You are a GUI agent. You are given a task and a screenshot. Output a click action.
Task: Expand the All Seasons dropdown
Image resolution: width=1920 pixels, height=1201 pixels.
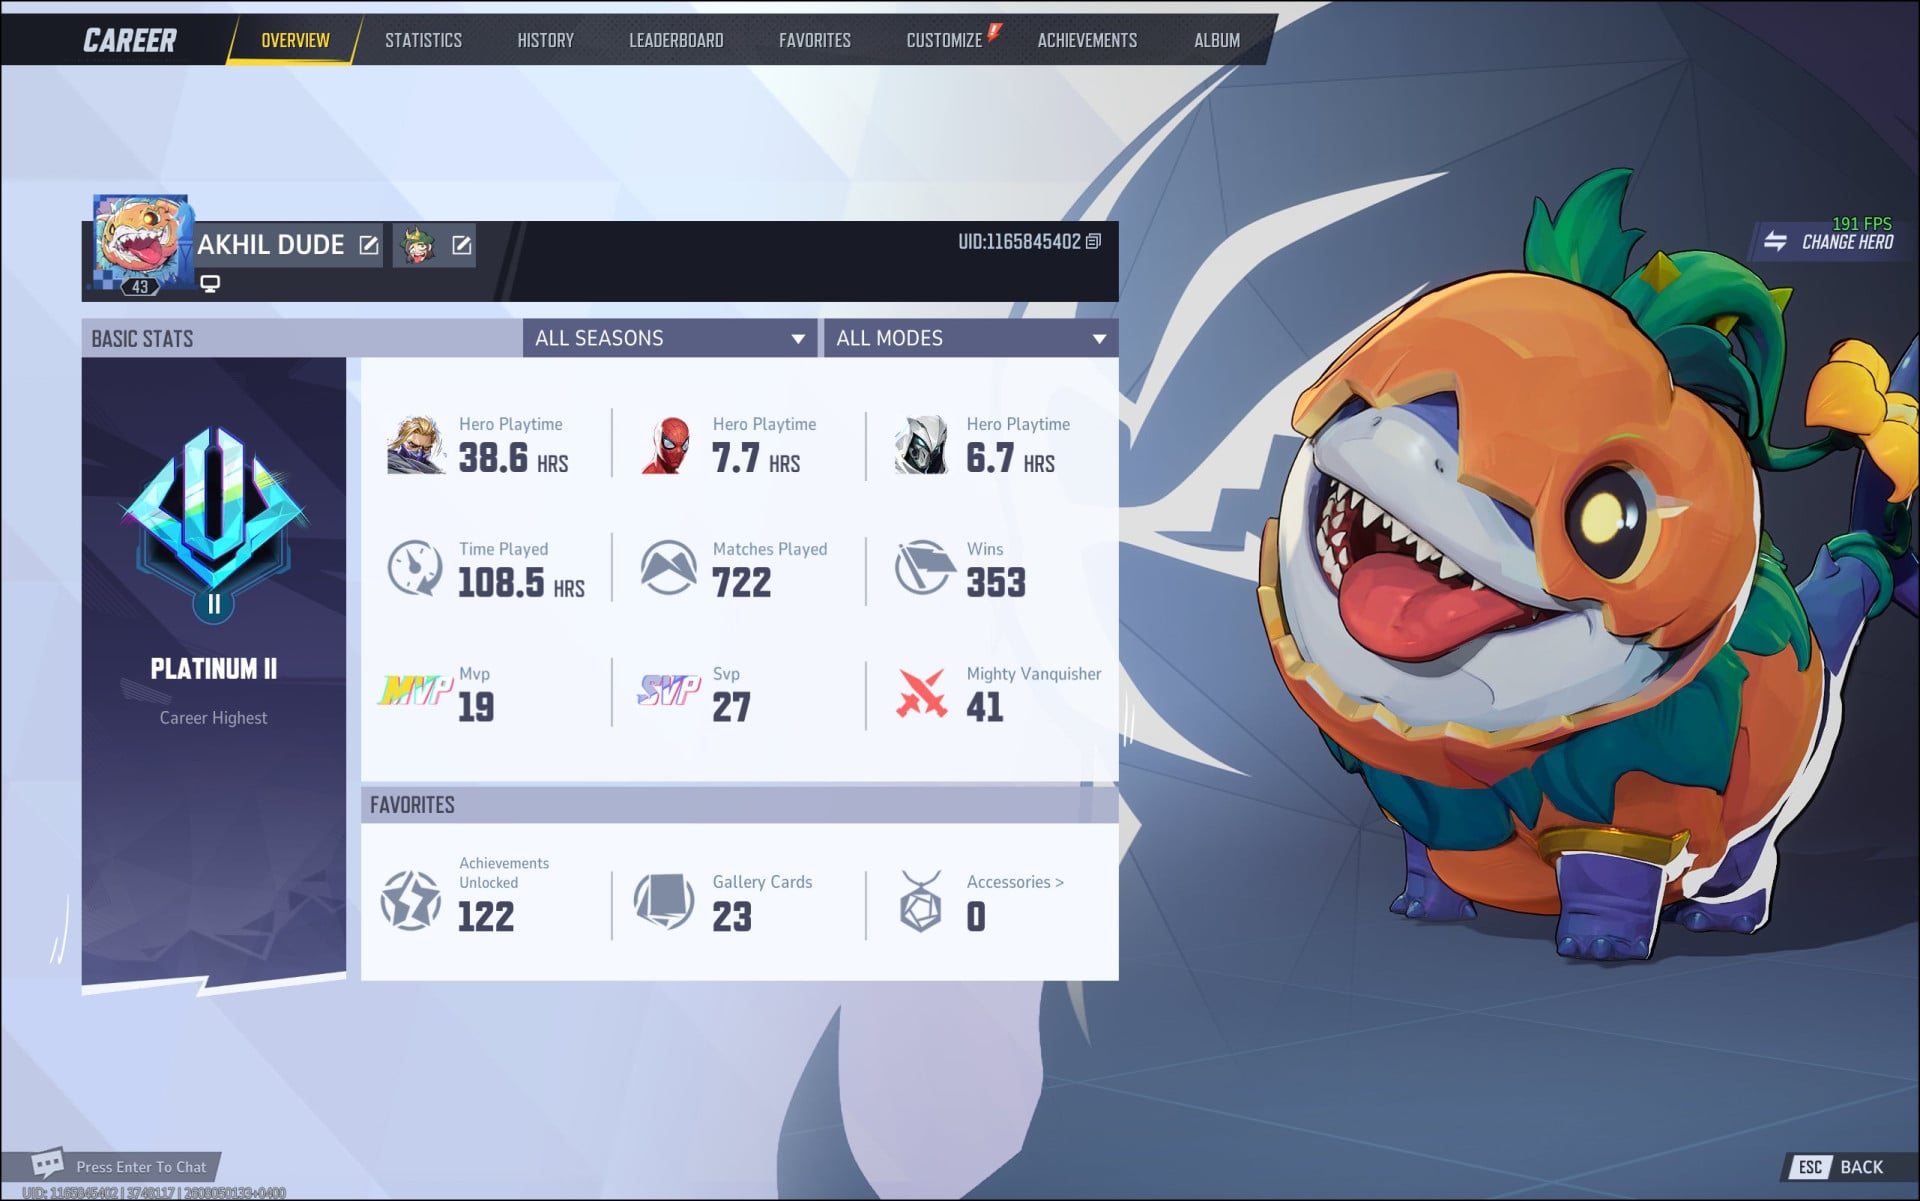click(x=670, y=338)
